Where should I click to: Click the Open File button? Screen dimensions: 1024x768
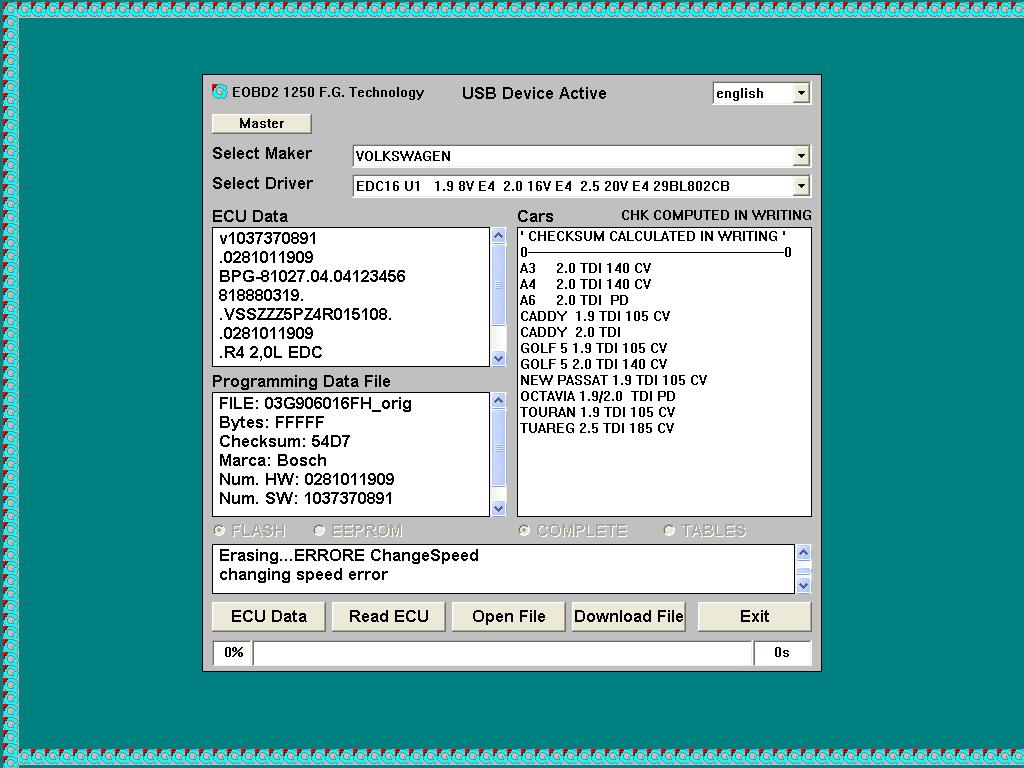(x=509, y=616)
